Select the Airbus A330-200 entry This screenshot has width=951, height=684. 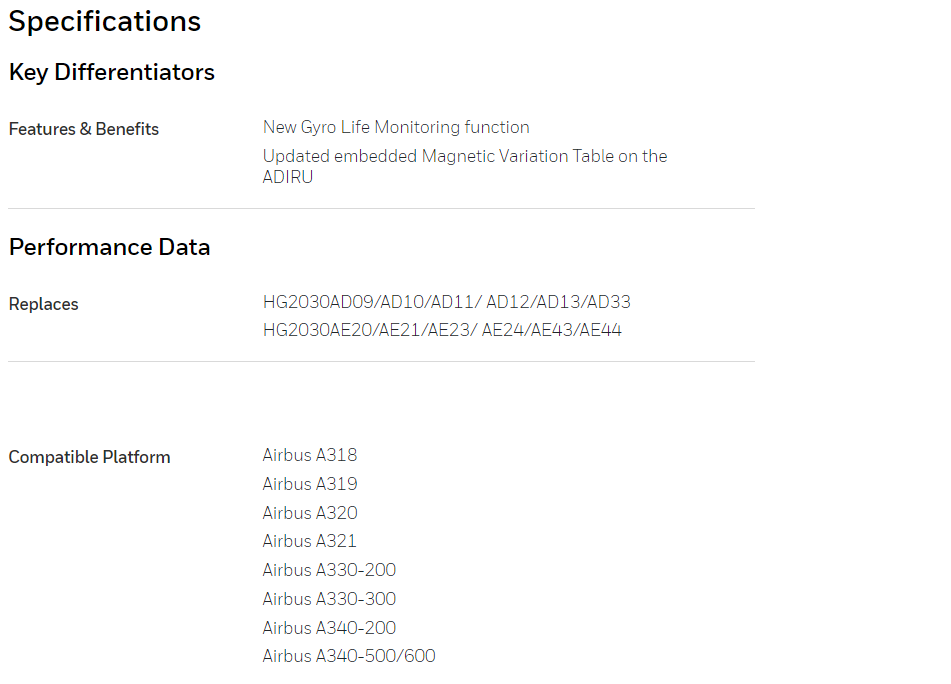click(329, 570)
